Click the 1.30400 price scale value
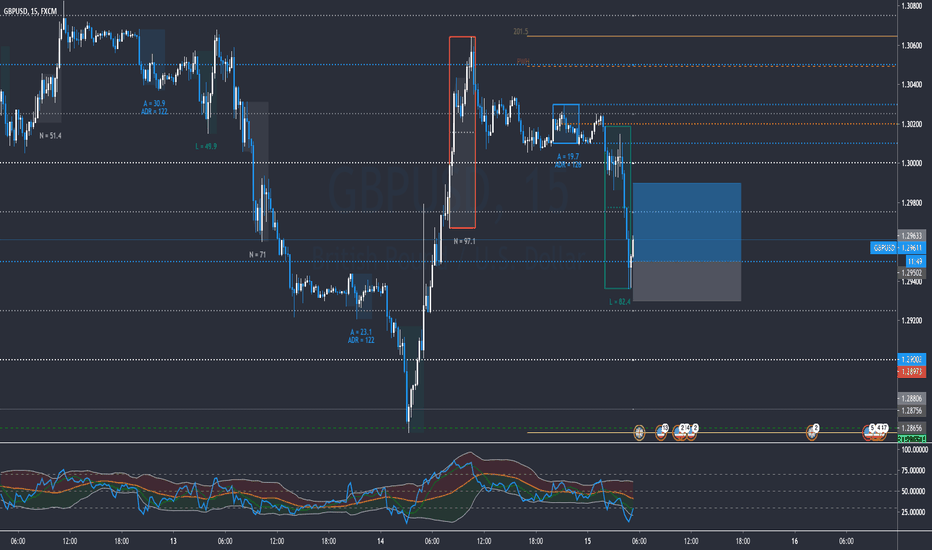Image resolution: width=932 pixels, height=550 pixels. click(x=911, y=84)
